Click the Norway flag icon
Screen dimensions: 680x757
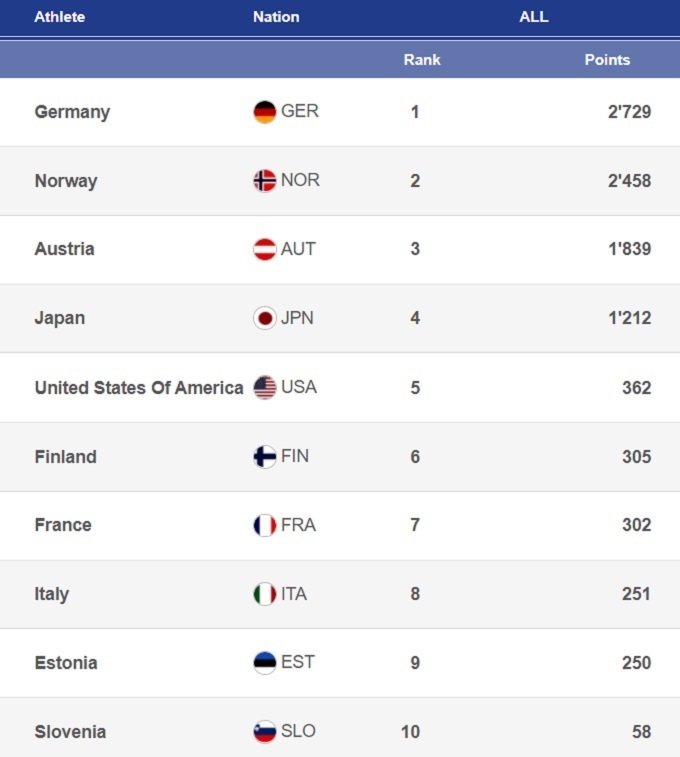[264, 181]
